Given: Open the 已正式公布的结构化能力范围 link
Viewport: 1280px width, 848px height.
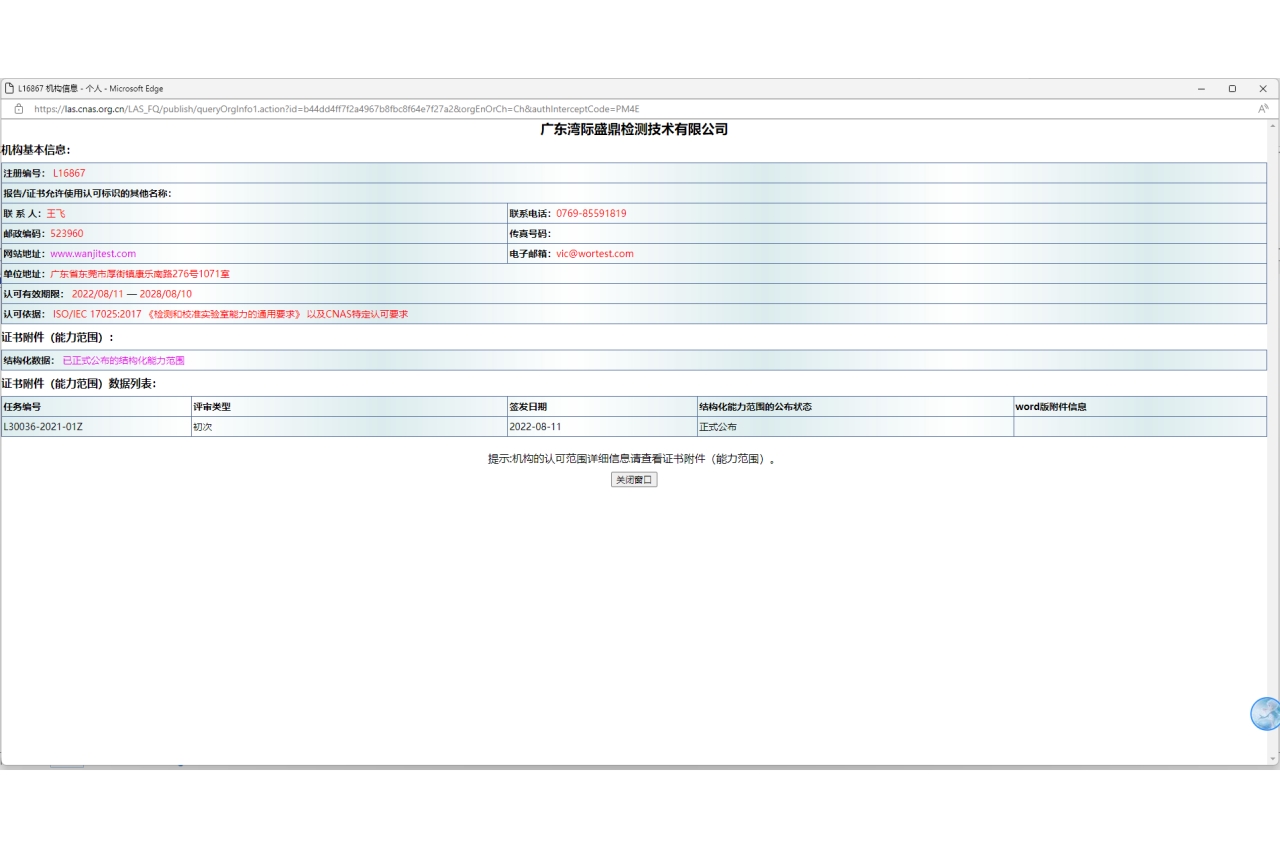Looking at the screenshot, I should click(x=123, y=360).
